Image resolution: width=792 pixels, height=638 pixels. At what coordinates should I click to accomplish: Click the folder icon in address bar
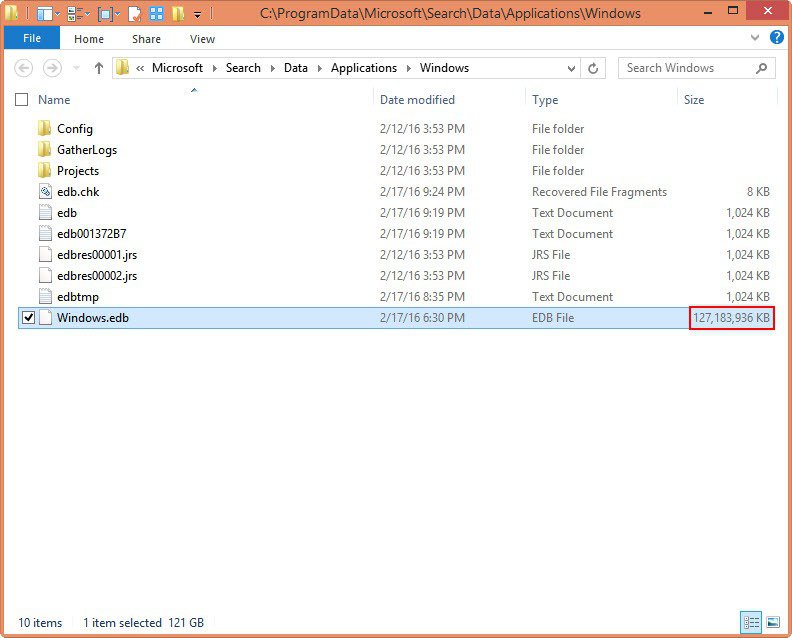(x=122, y=67)
